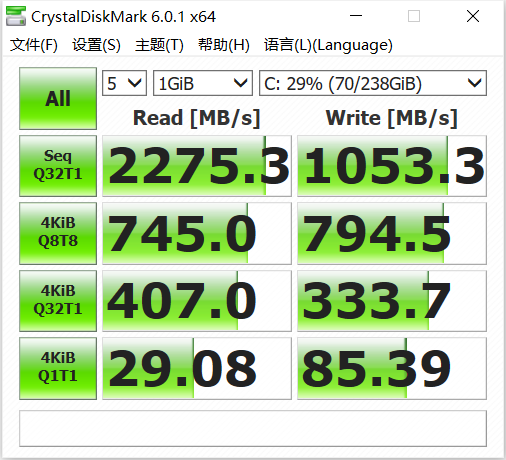Close the CrystalDiskMark window
The width and height of the screenshot is (506, 460).
tap(473, 16)
